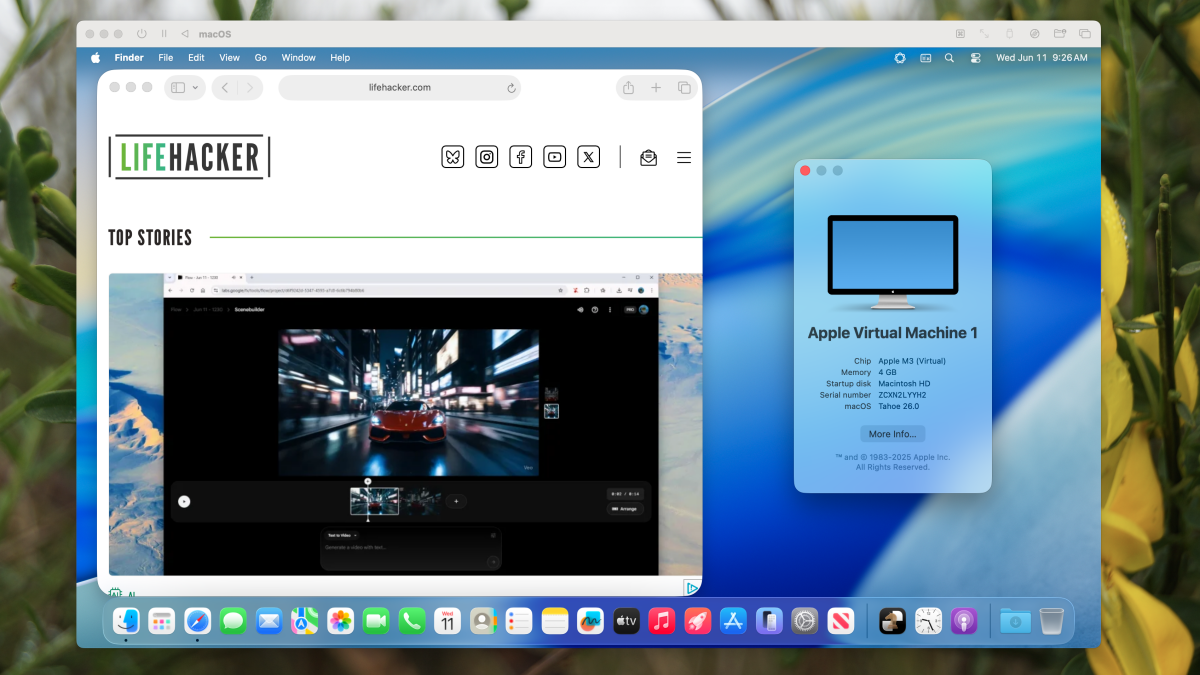Open Maps from the Dock
This screenshot has width=1200, height=675.
point(304,621)
